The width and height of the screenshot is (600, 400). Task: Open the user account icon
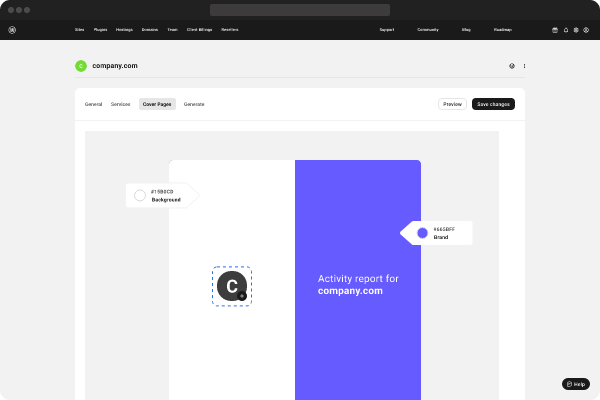pyautogui.click(x=587, y=30)
